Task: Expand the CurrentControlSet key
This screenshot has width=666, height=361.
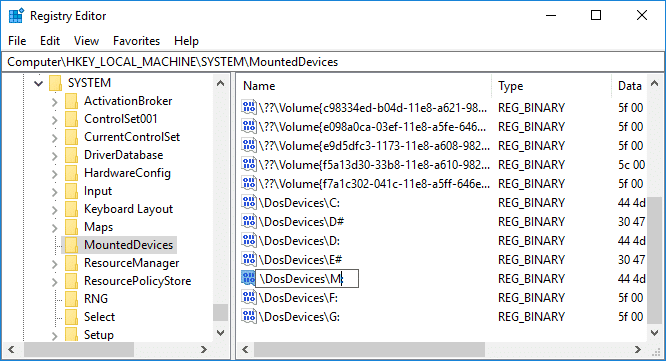Action: pos(54,138)
